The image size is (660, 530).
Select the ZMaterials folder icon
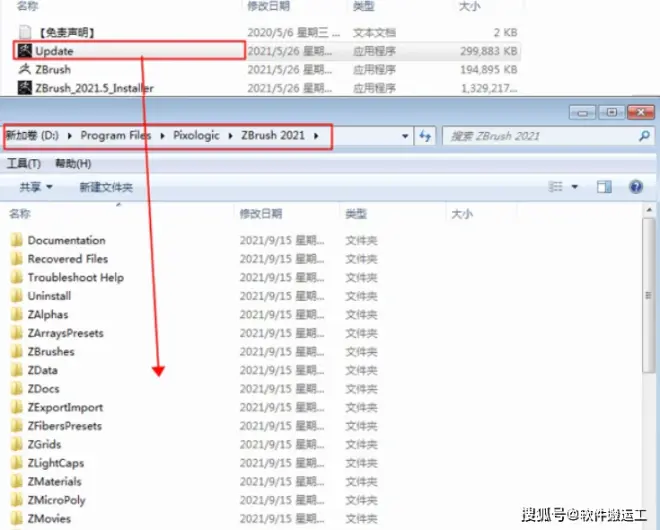pyautogui.click(x=17, y=481)
